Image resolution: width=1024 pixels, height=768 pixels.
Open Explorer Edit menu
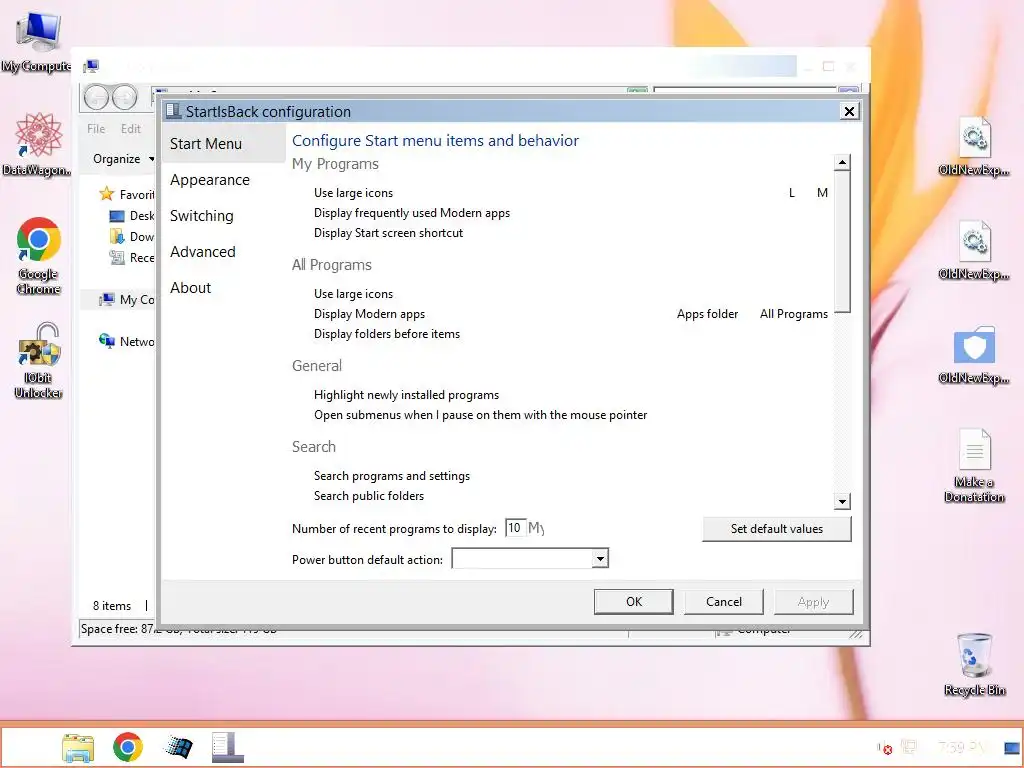click(x=131, y=129)
